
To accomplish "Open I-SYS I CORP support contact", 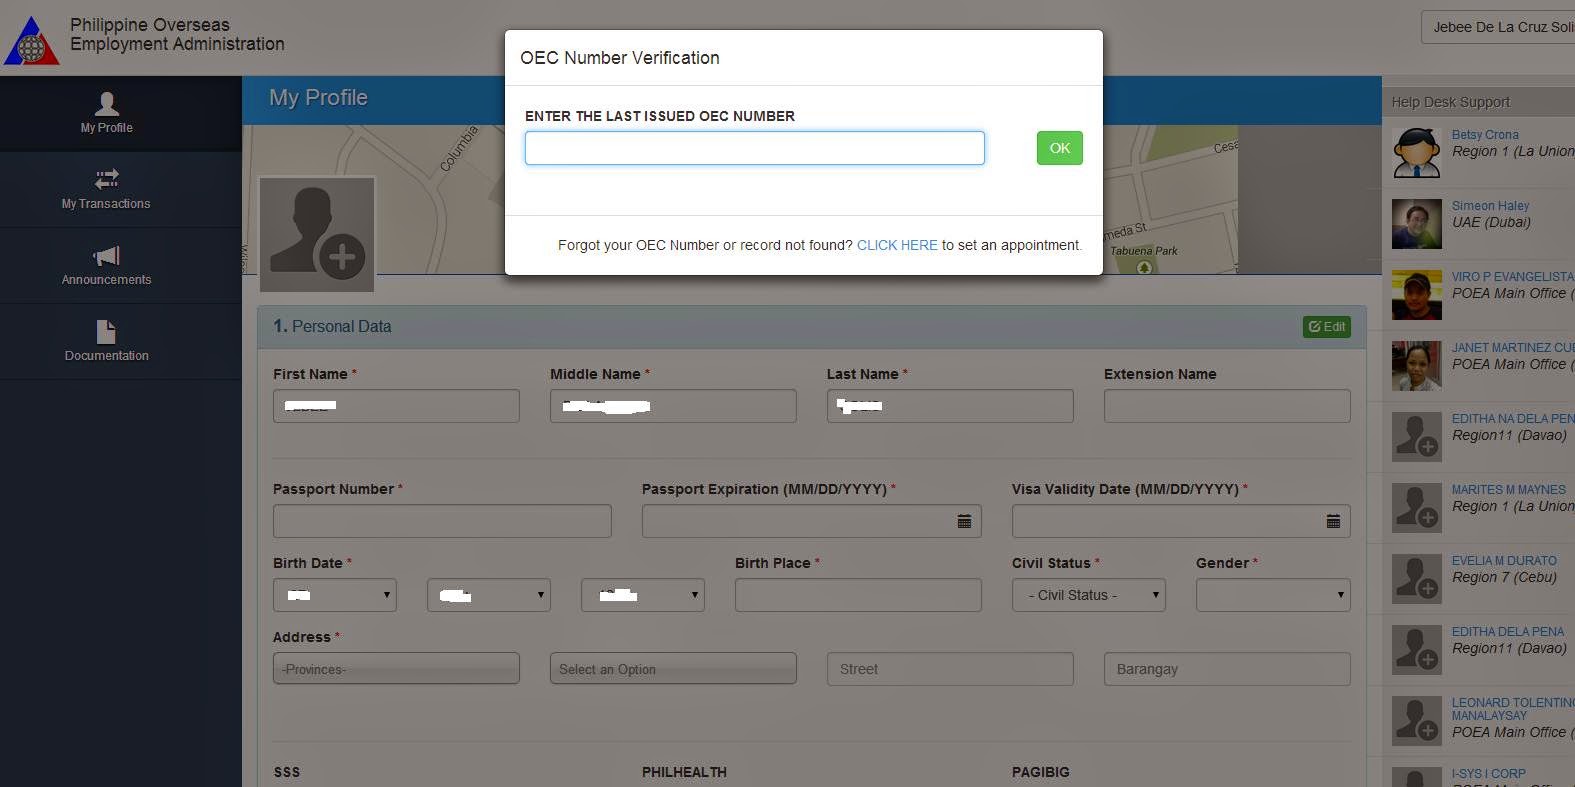I will [1489, 774].
